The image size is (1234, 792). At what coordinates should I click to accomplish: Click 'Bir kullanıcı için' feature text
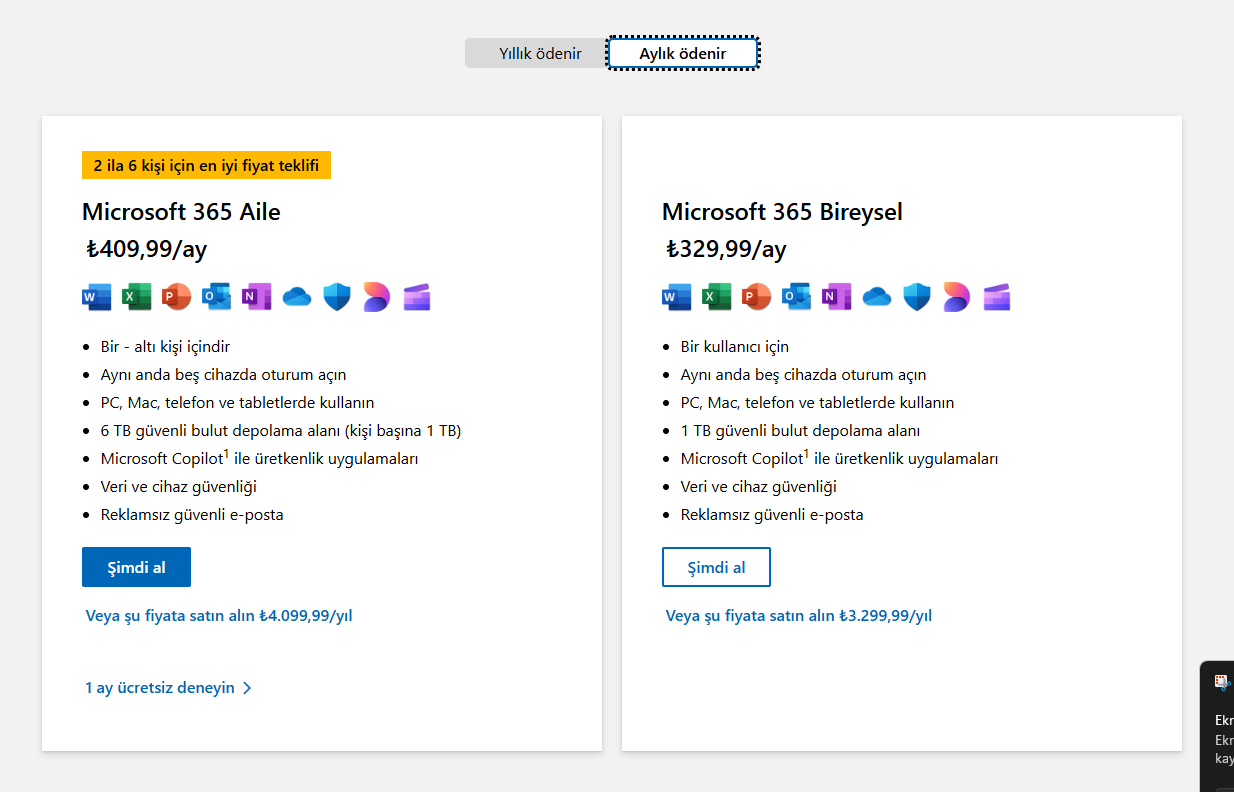pyautogui.click(x=735, y=347)
